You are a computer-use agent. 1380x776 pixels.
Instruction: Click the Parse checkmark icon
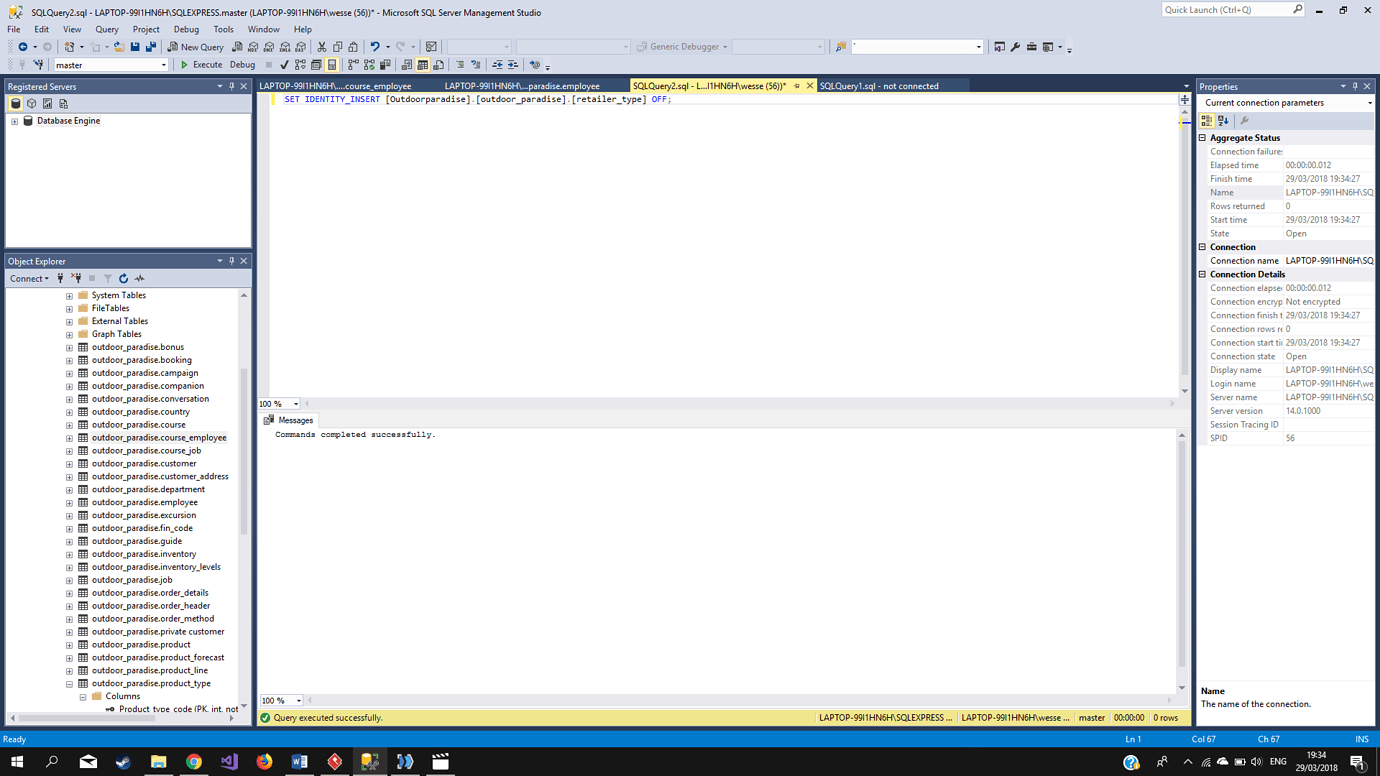284,65
